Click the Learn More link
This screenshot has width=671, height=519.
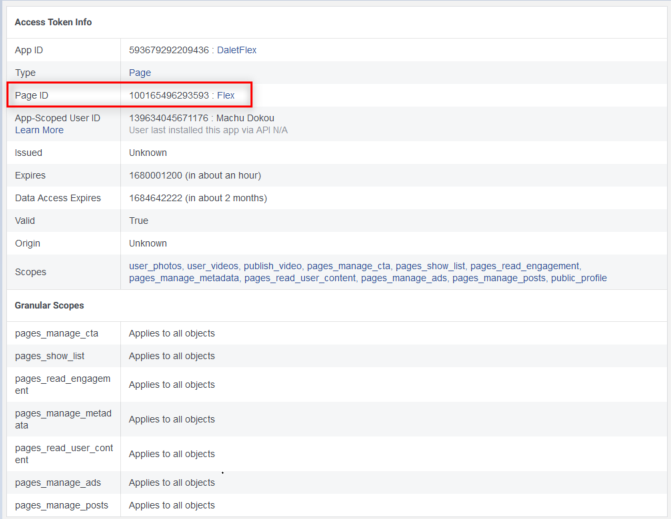click(x=39, y=130)
